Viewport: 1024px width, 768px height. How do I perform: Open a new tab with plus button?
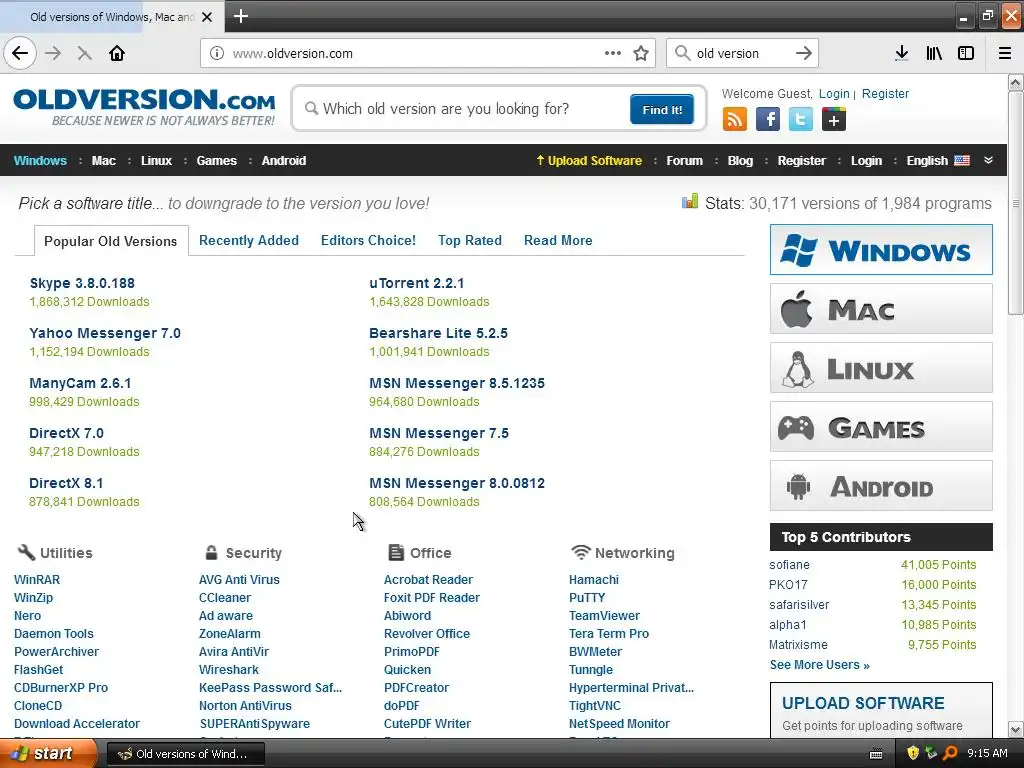pos(240,16)
